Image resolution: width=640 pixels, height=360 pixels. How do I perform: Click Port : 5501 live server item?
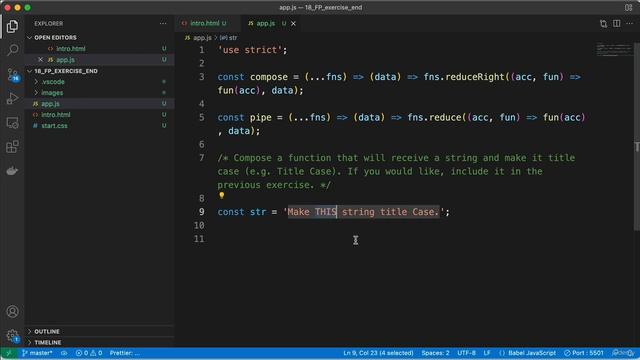point(584,353)
